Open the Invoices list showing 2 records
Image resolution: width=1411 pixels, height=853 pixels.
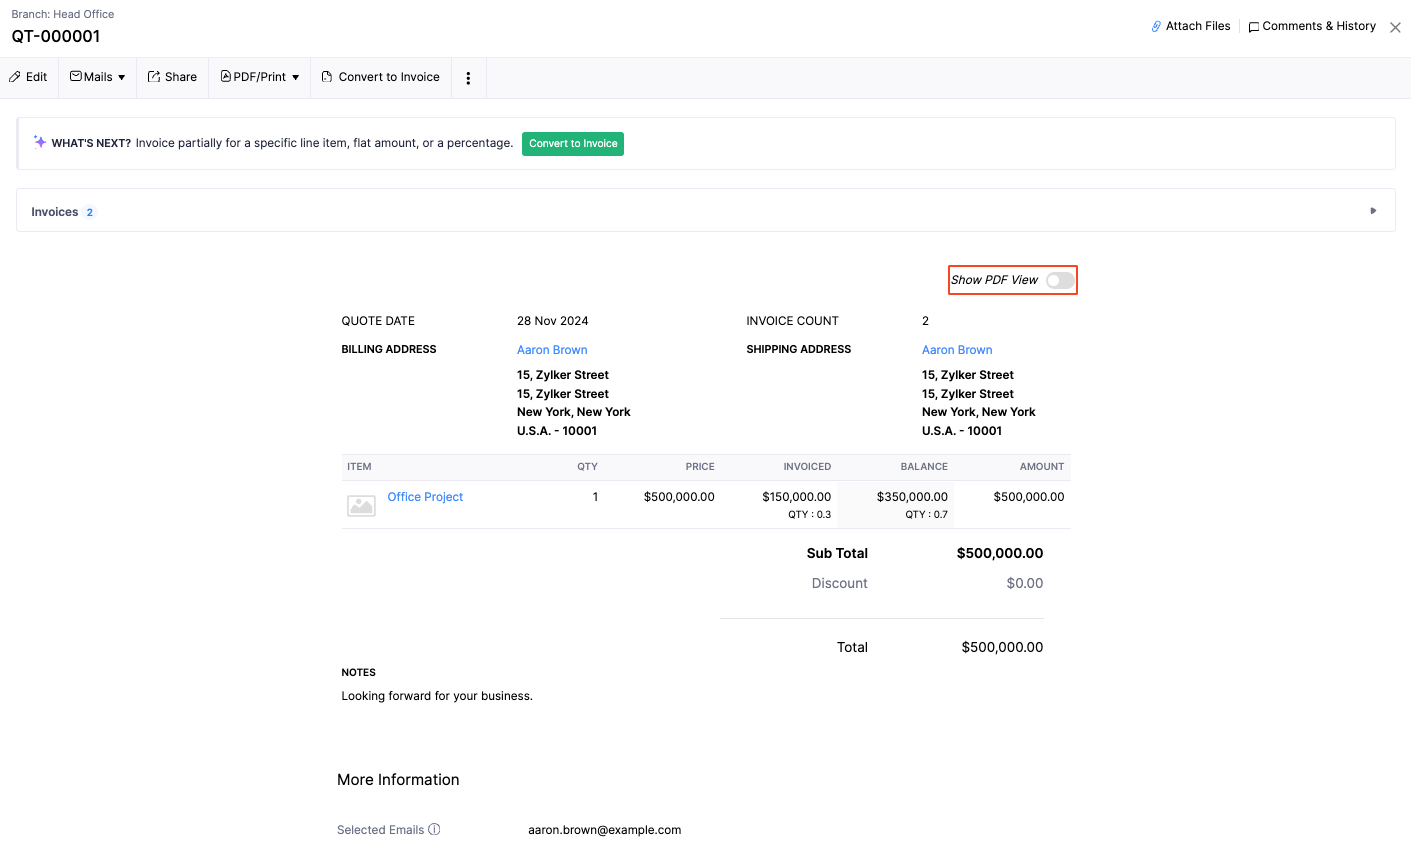pos(55,211)
